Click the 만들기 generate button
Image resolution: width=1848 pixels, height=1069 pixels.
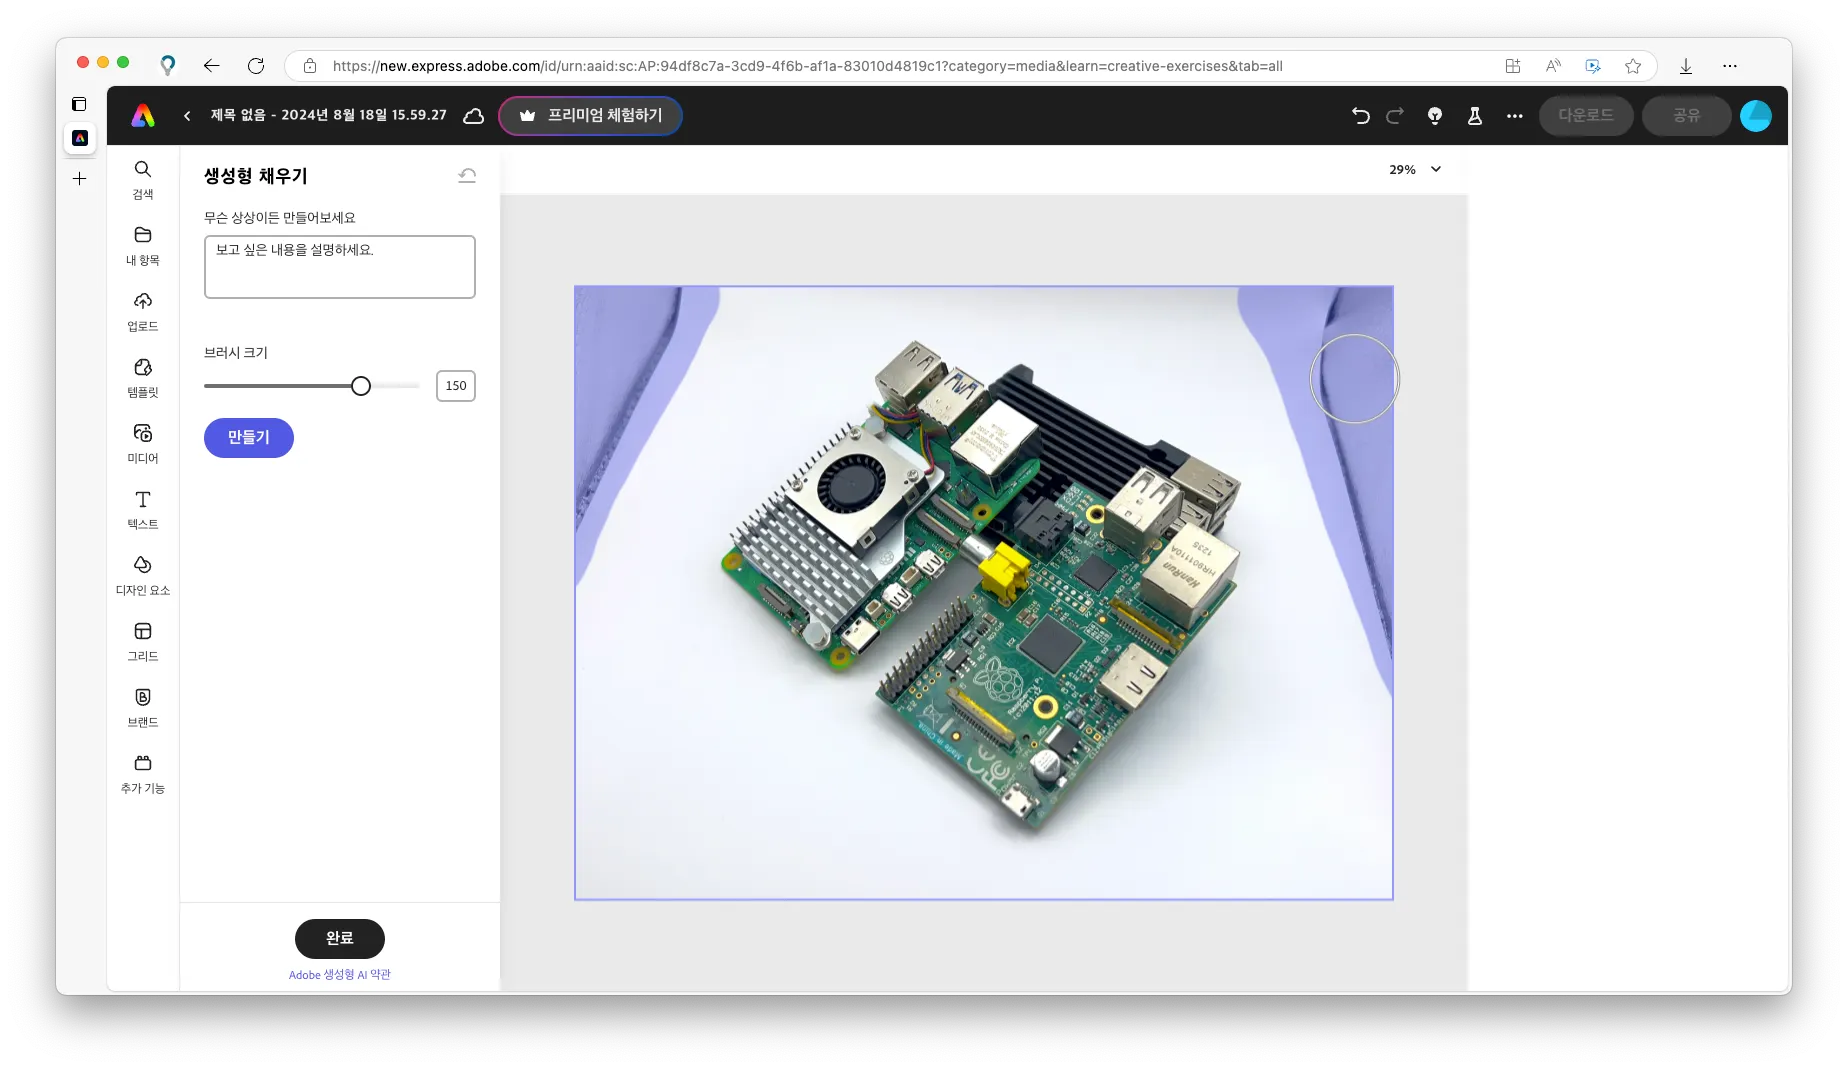pos(249,438)
